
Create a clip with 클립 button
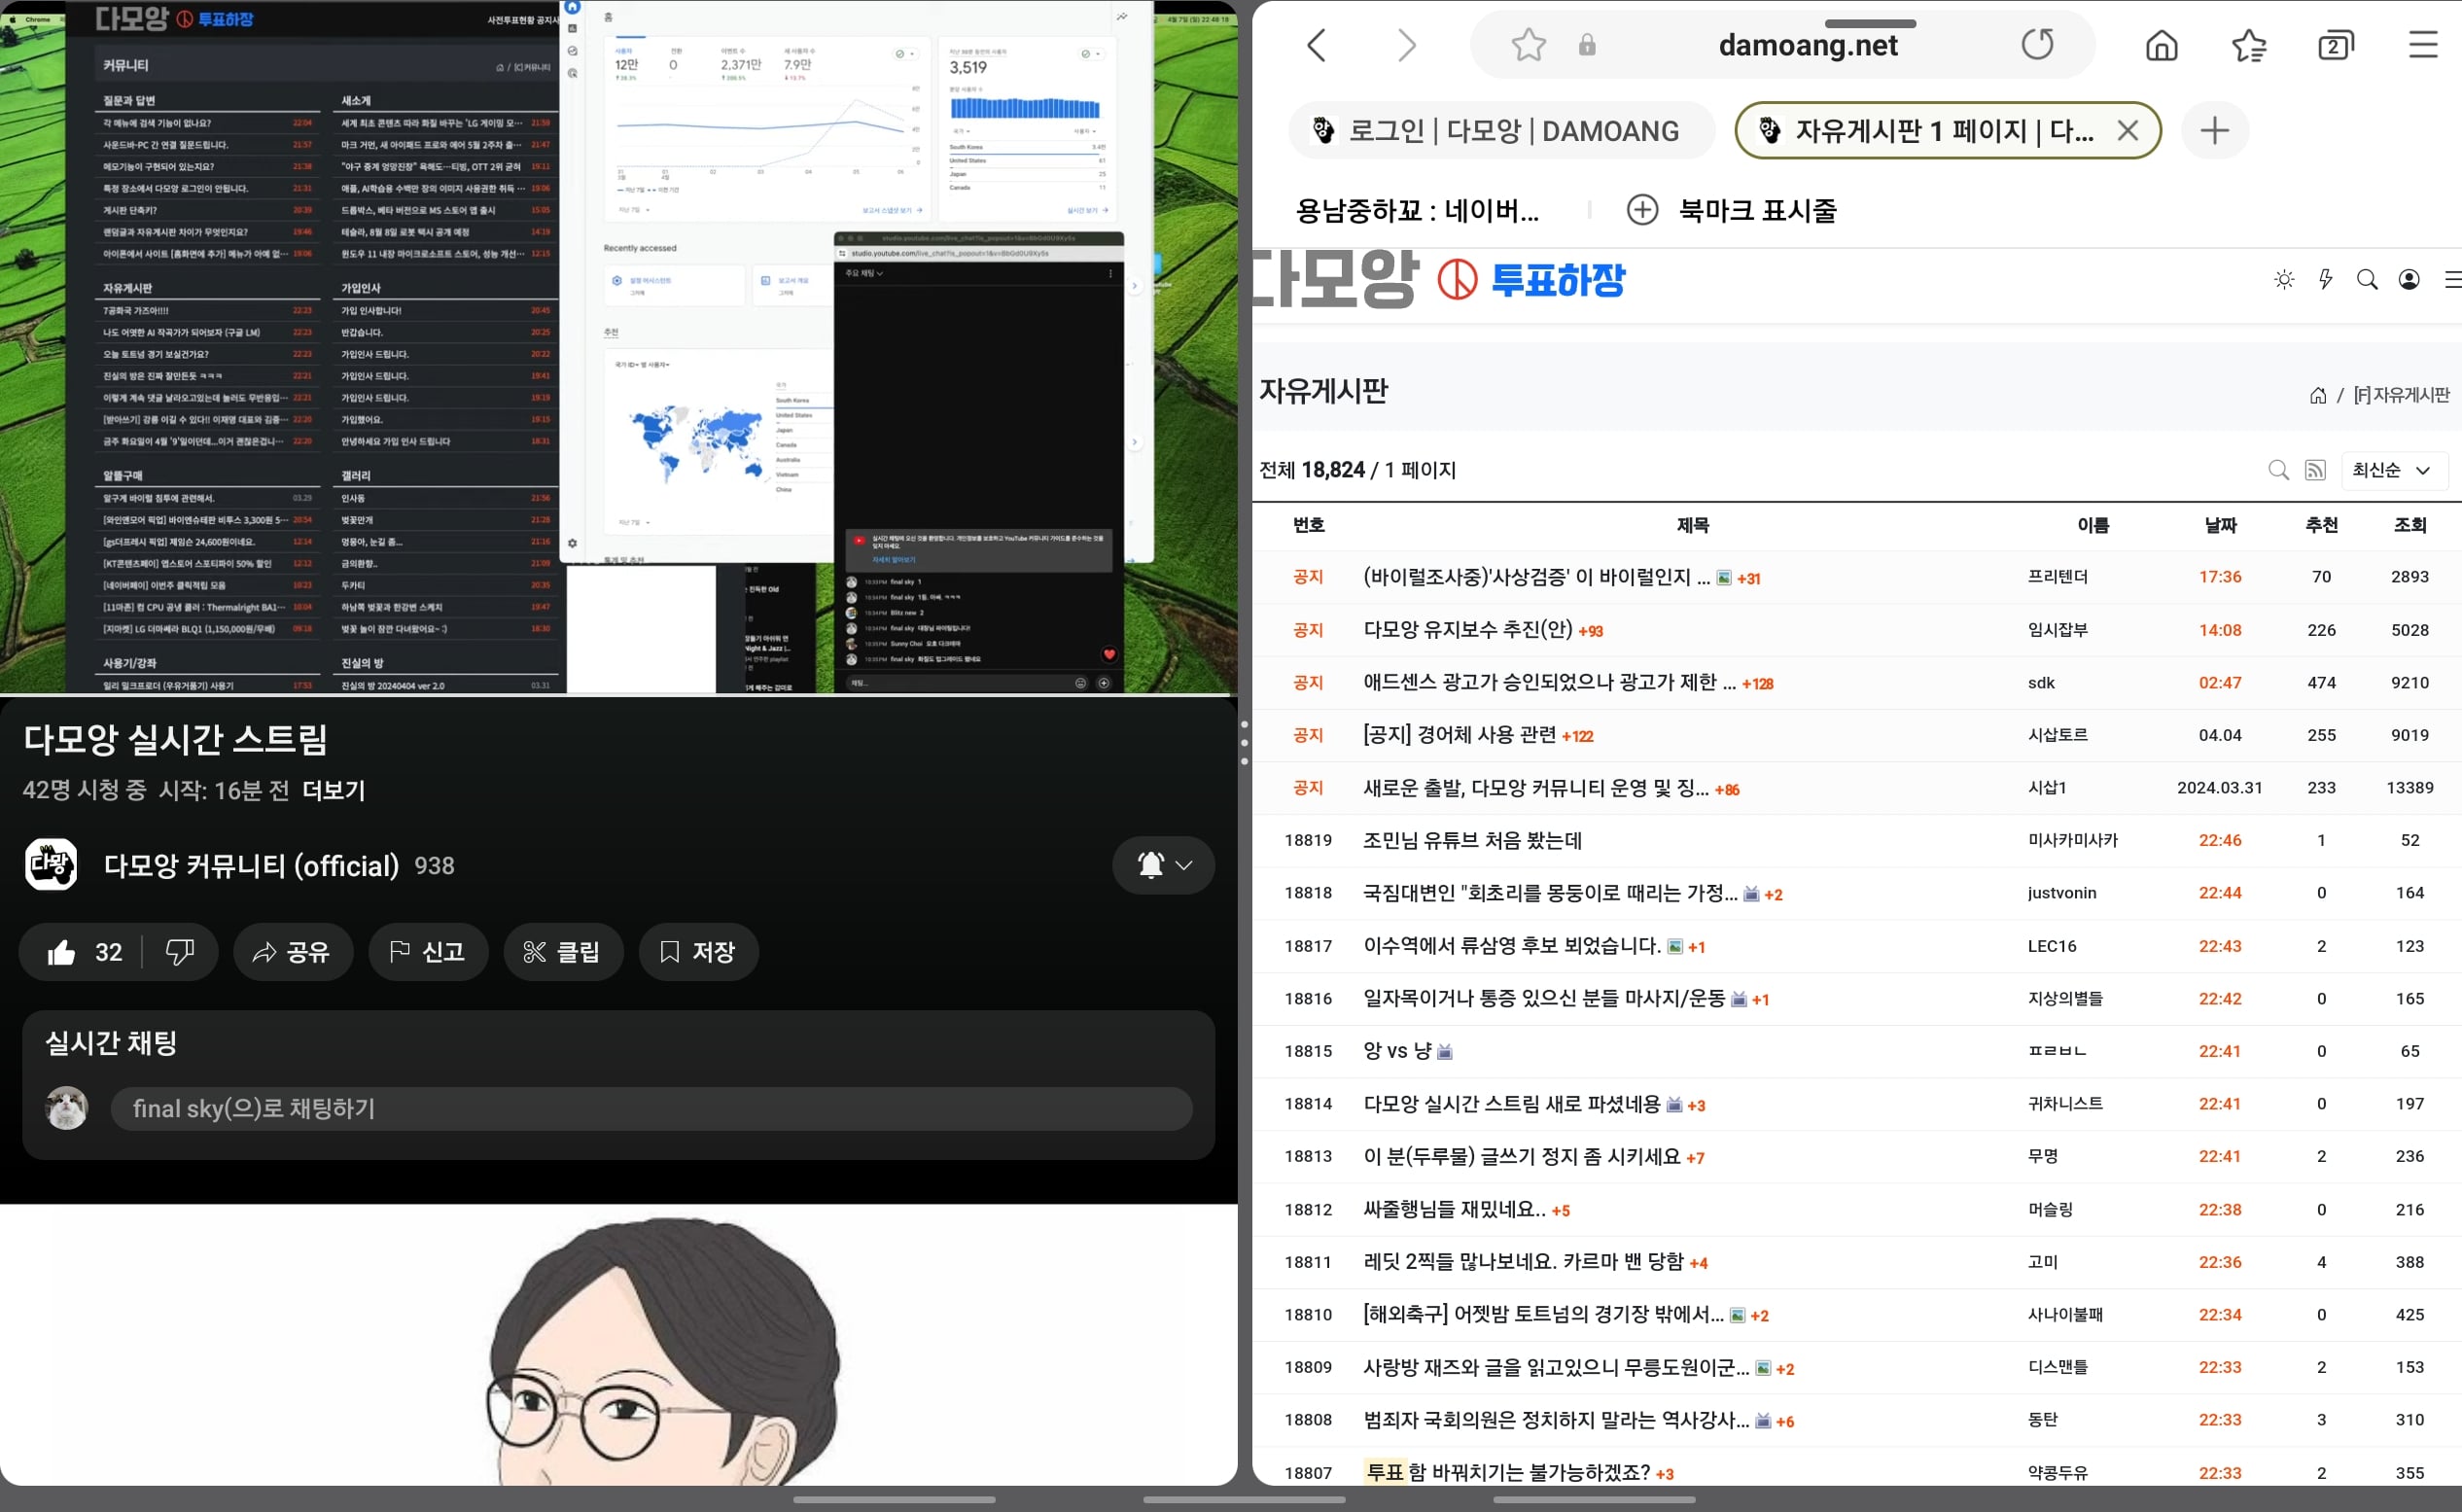562,951
